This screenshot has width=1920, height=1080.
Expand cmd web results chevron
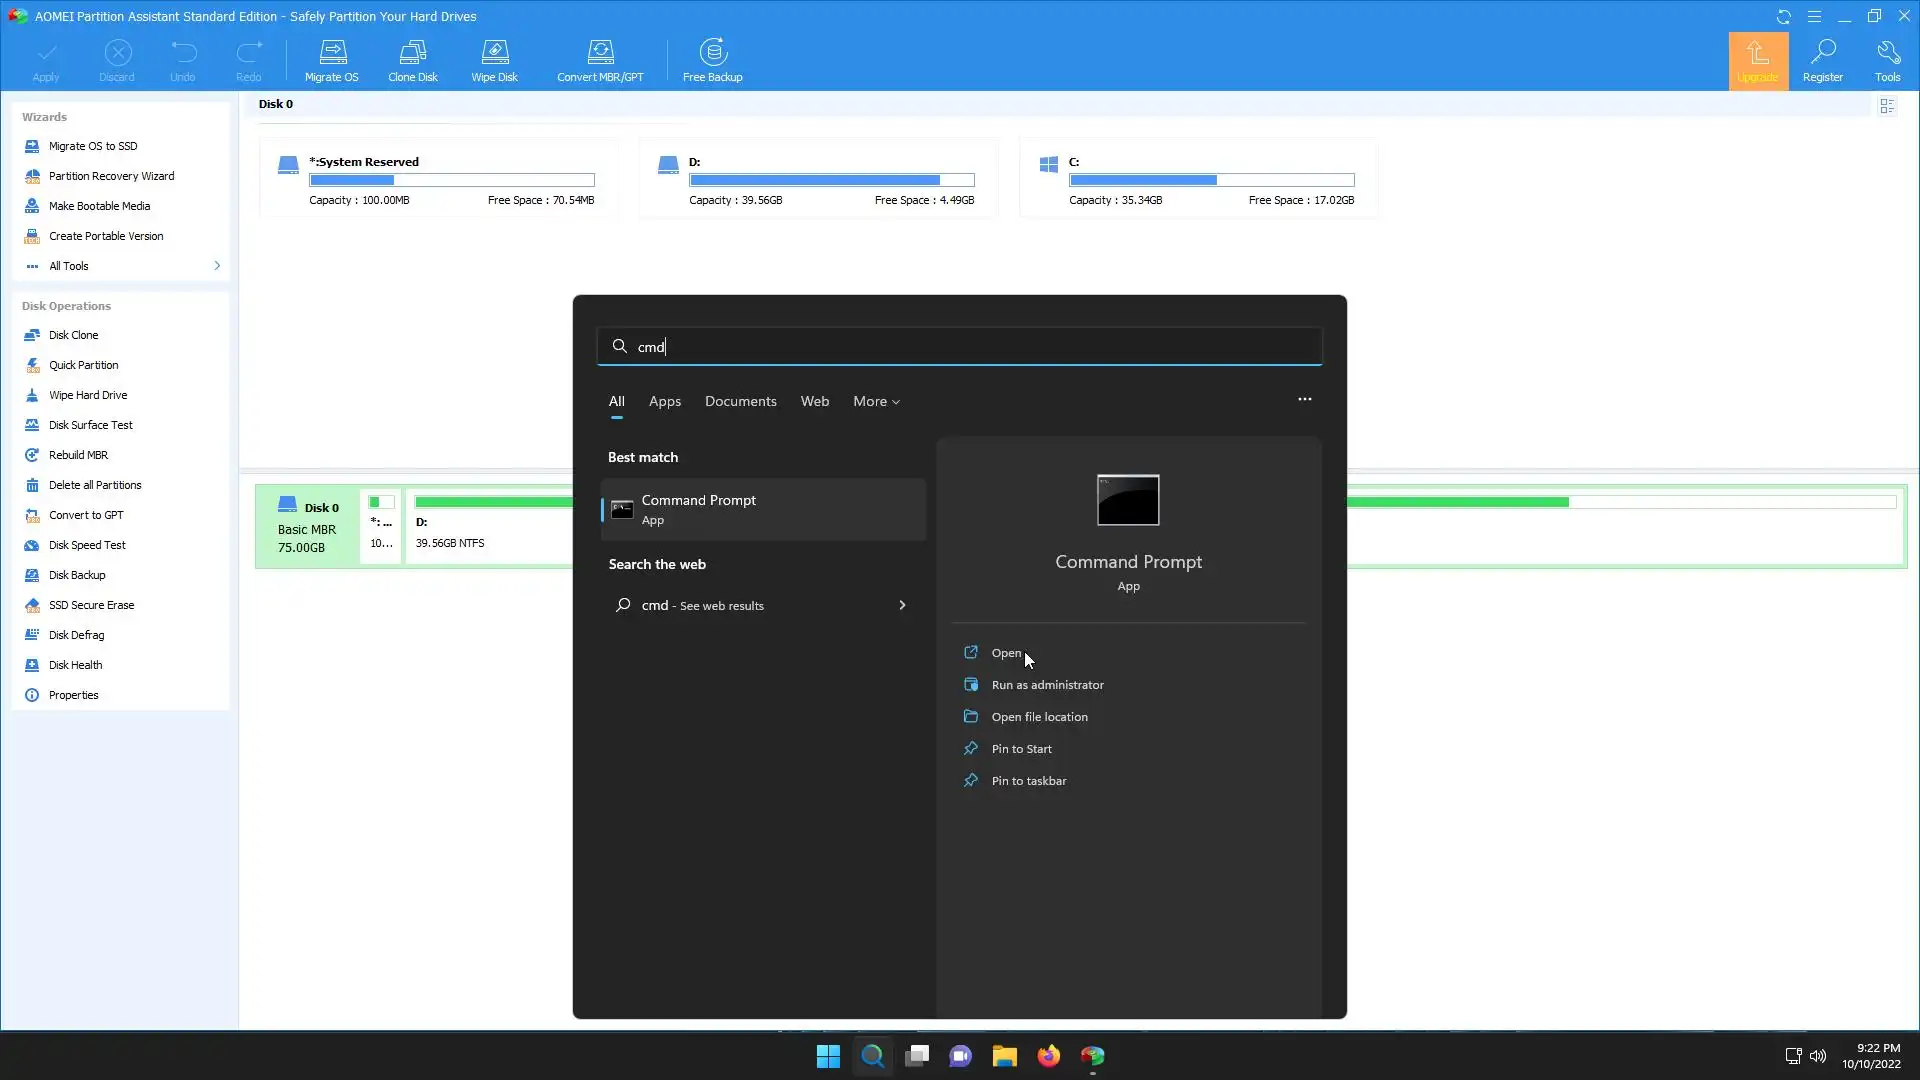pos(902,605)
